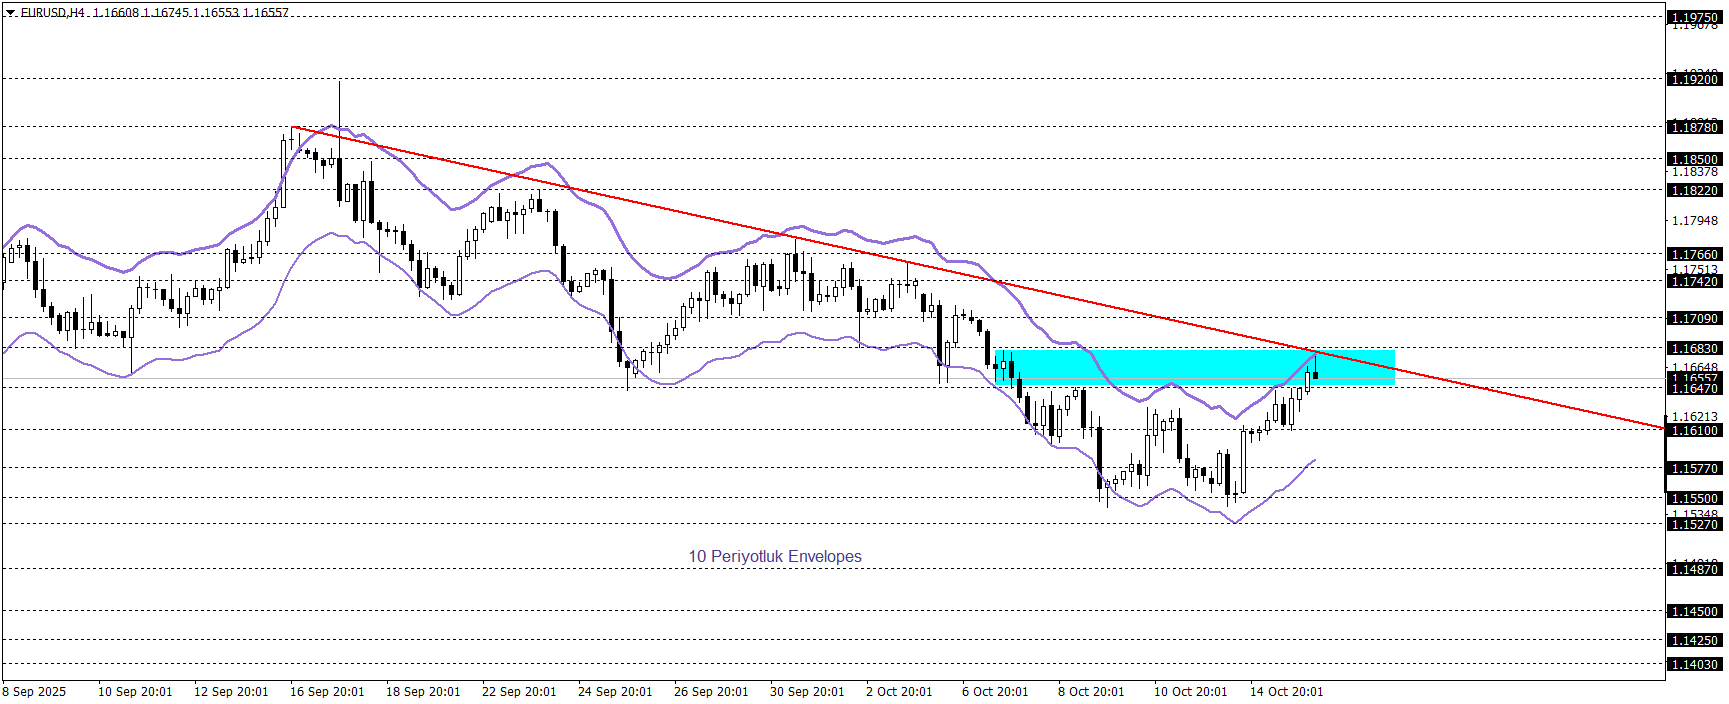Screen dimensions: 1729x704
Task: Click the 1.14870 price level label
Action: [x=1695, y=570]
